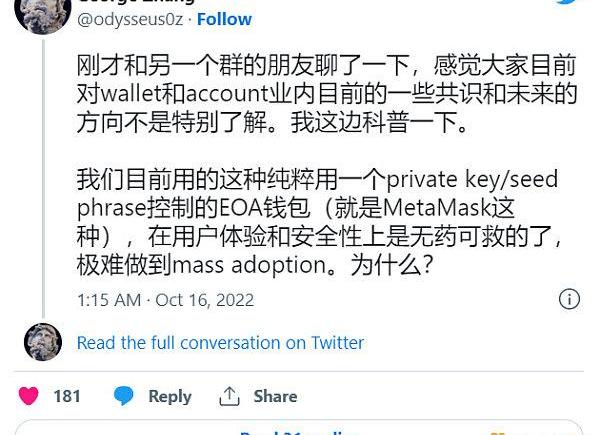Follow the @odysseus0z account

coord(224,19)
